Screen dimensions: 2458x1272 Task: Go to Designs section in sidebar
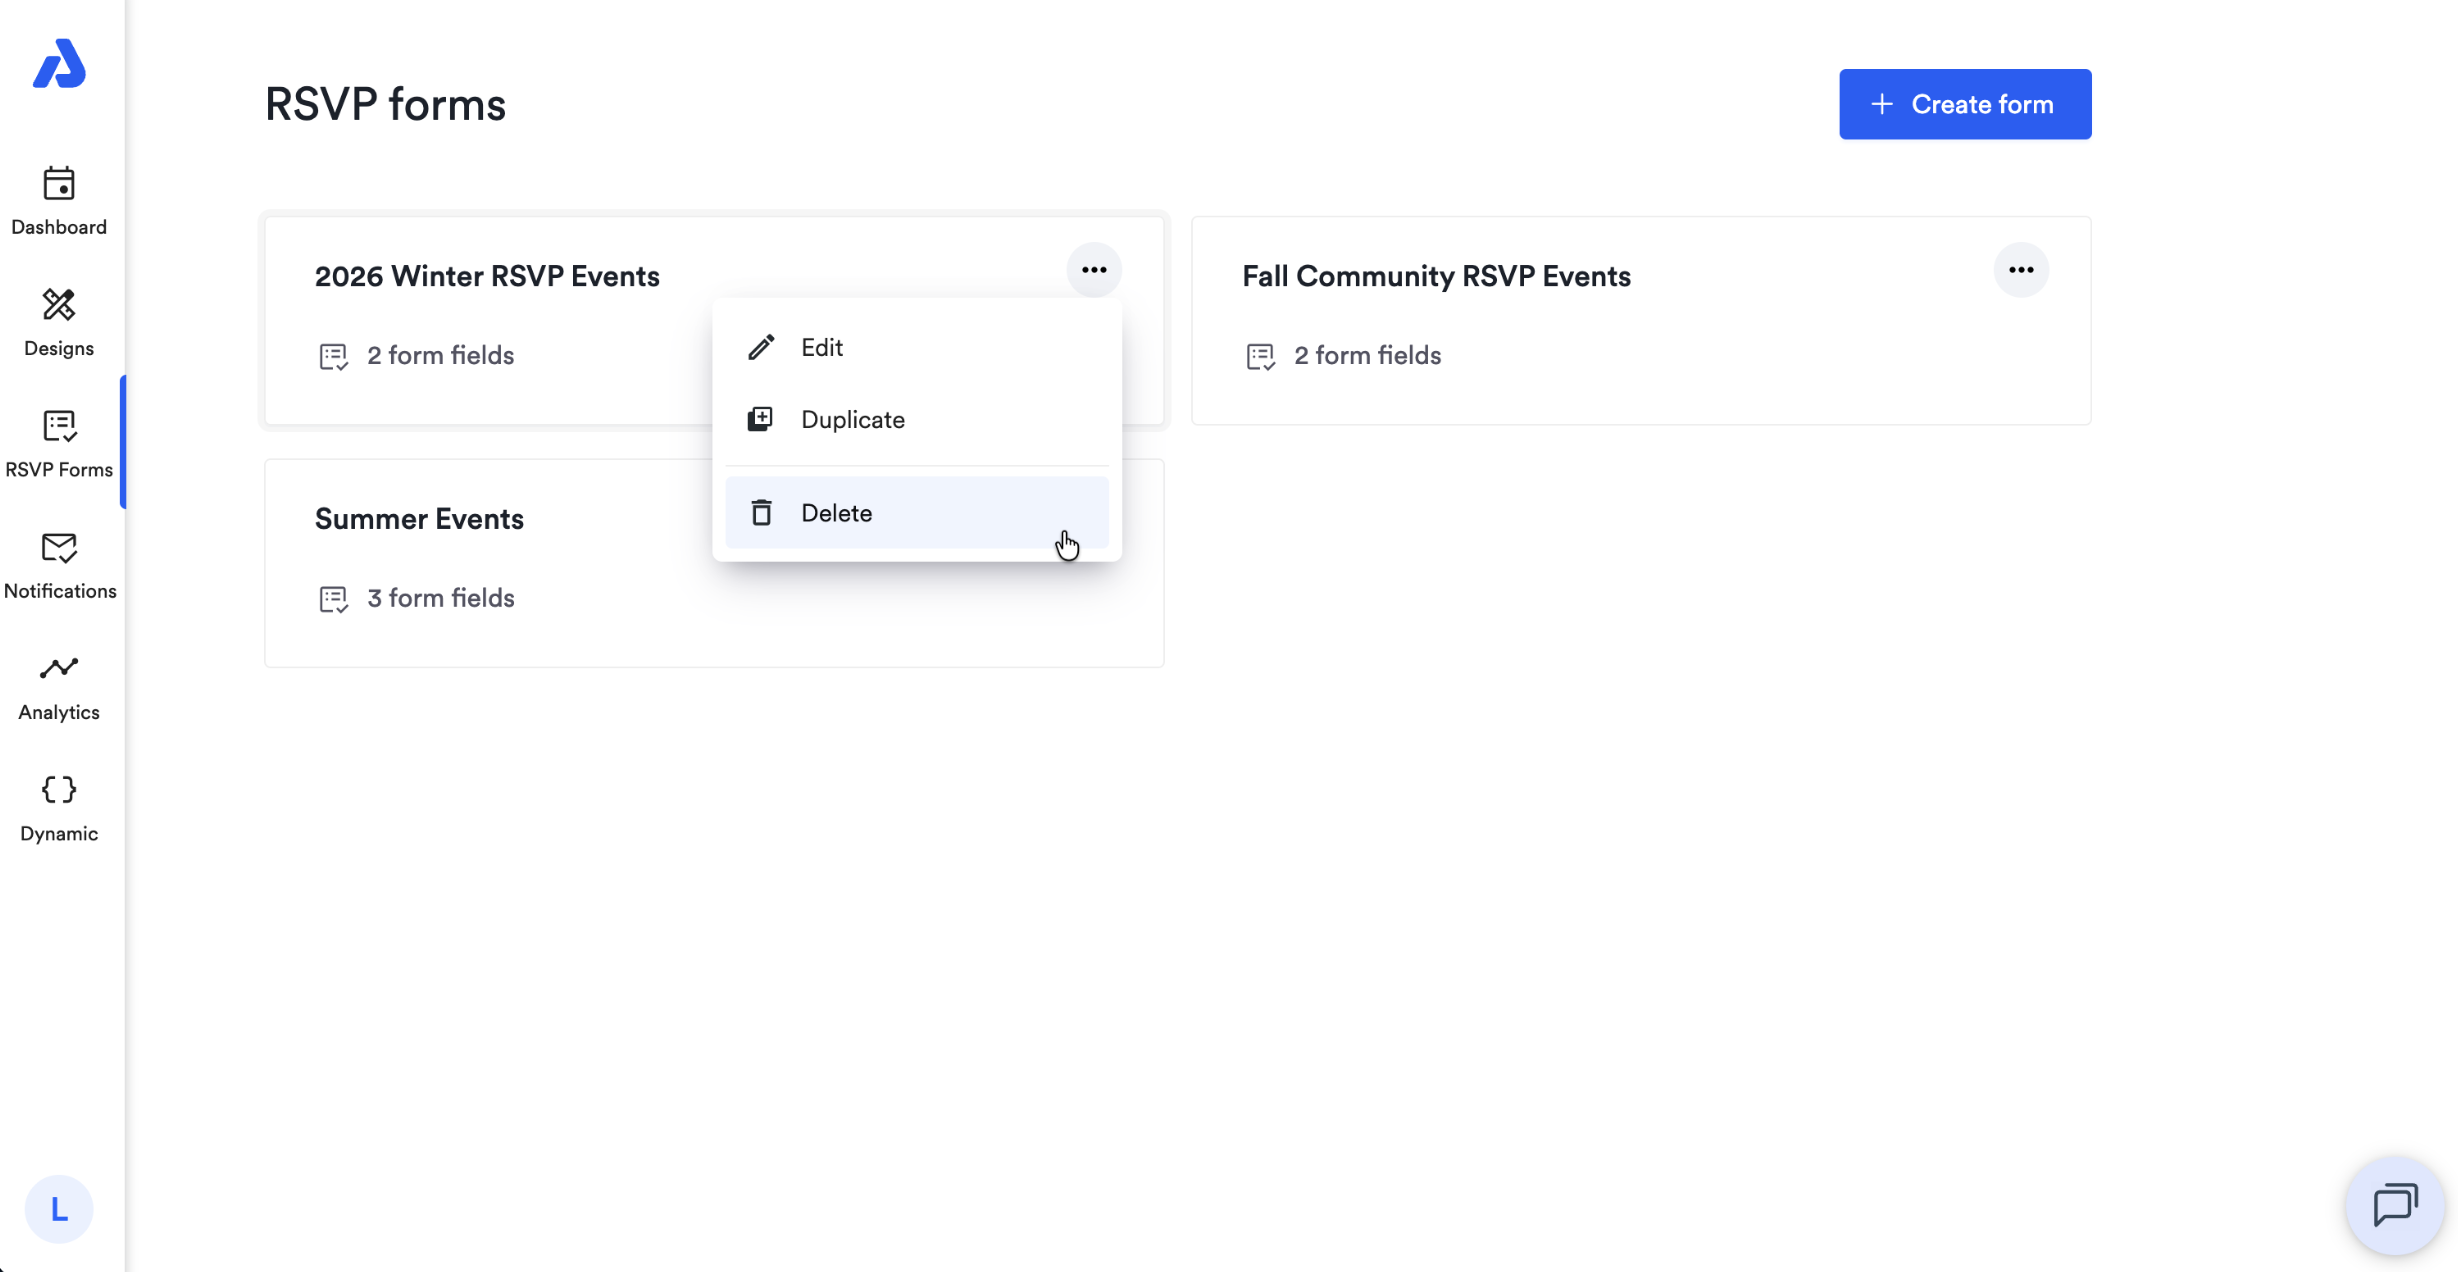click(x=59, y=323)
